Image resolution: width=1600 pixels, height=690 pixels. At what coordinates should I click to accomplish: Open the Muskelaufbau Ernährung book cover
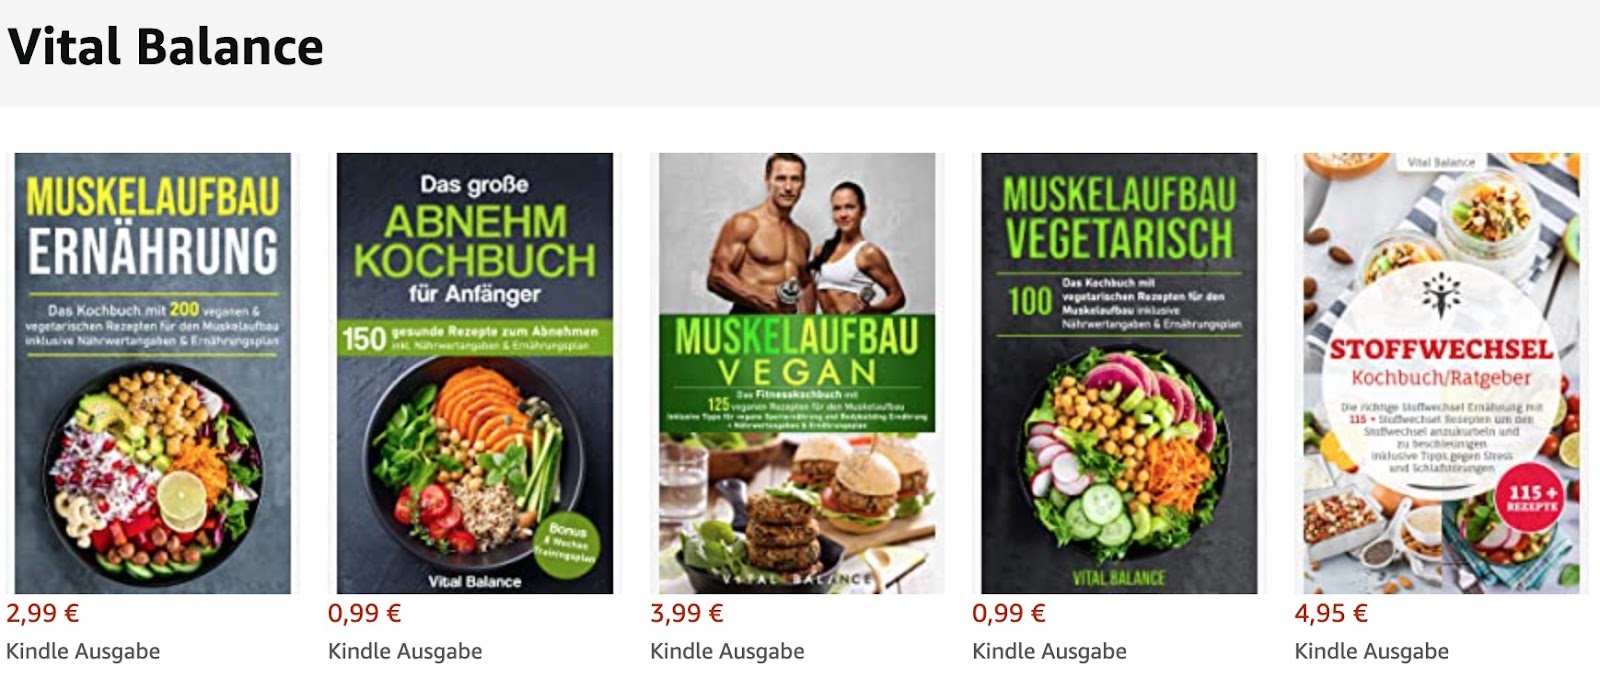tap(153, 373)
